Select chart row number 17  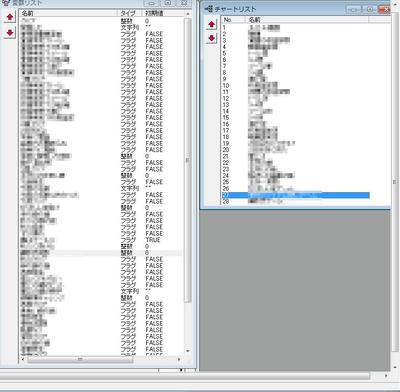click(x=295, y=130)
